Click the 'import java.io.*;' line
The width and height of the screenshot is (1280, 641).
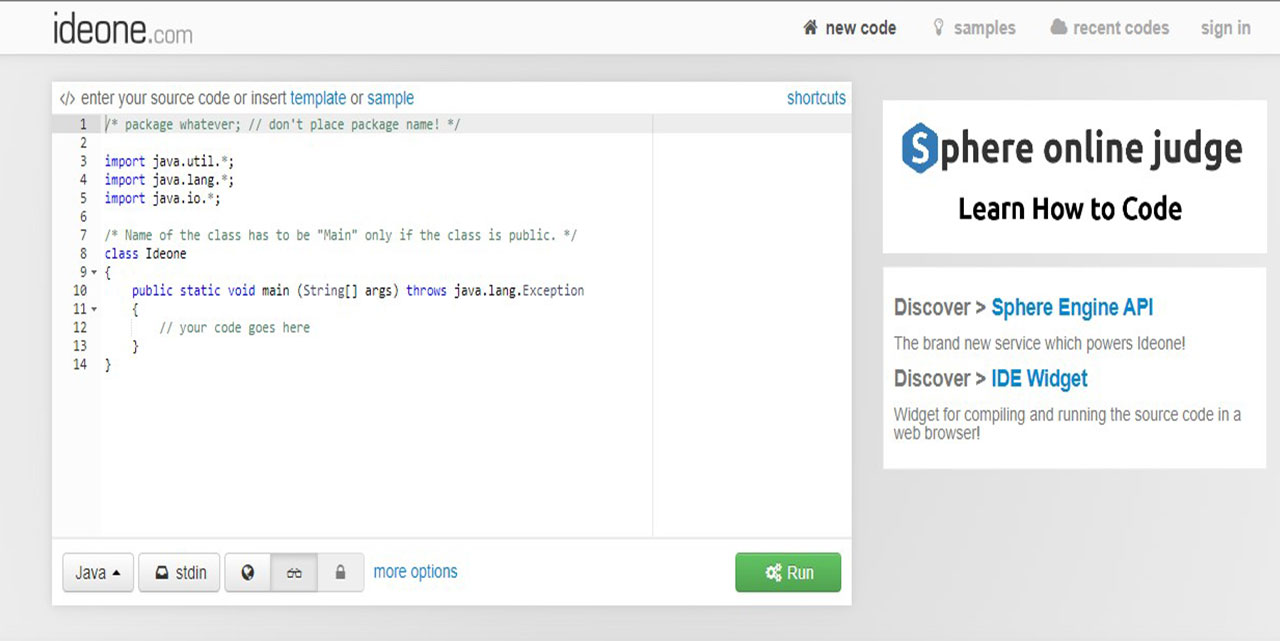[x=162, y=198]
